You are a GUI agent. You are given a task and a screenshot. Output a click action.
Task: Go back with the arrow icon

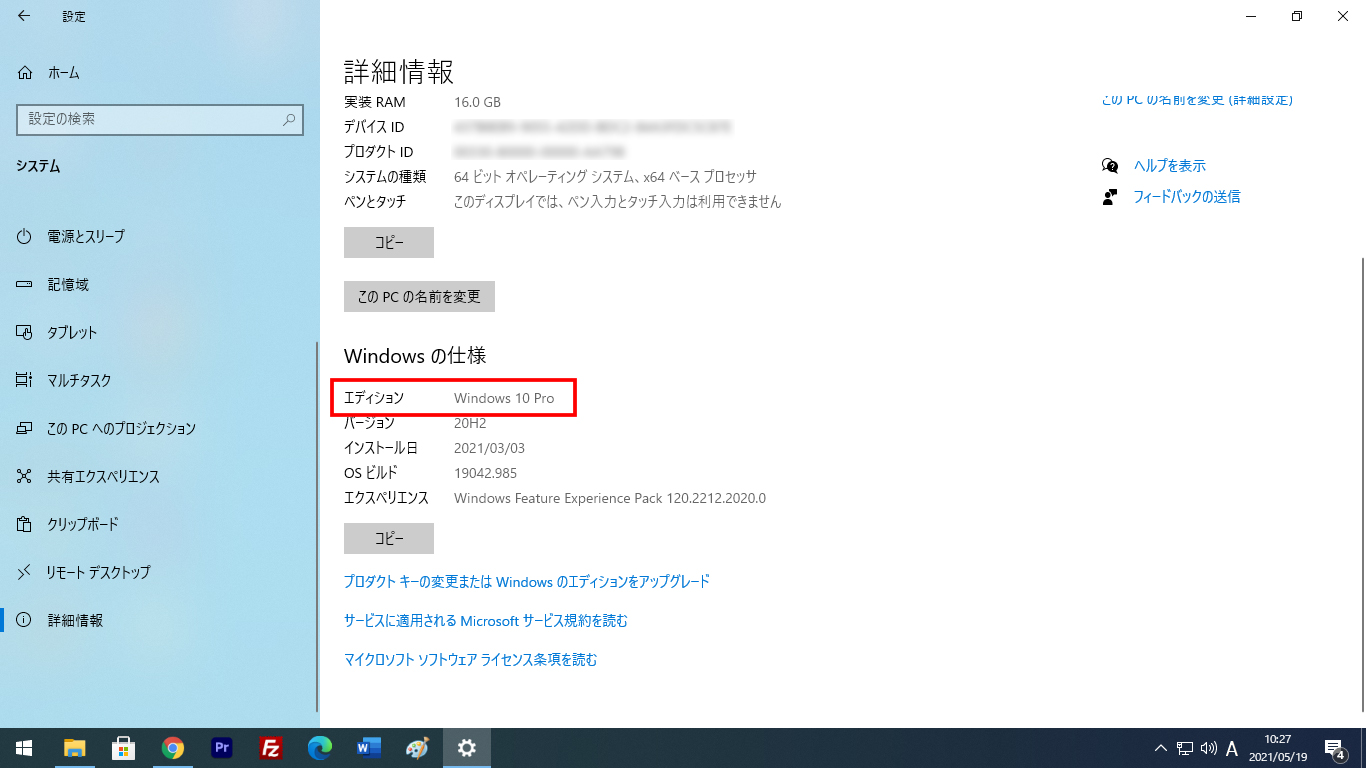point(24,16)
